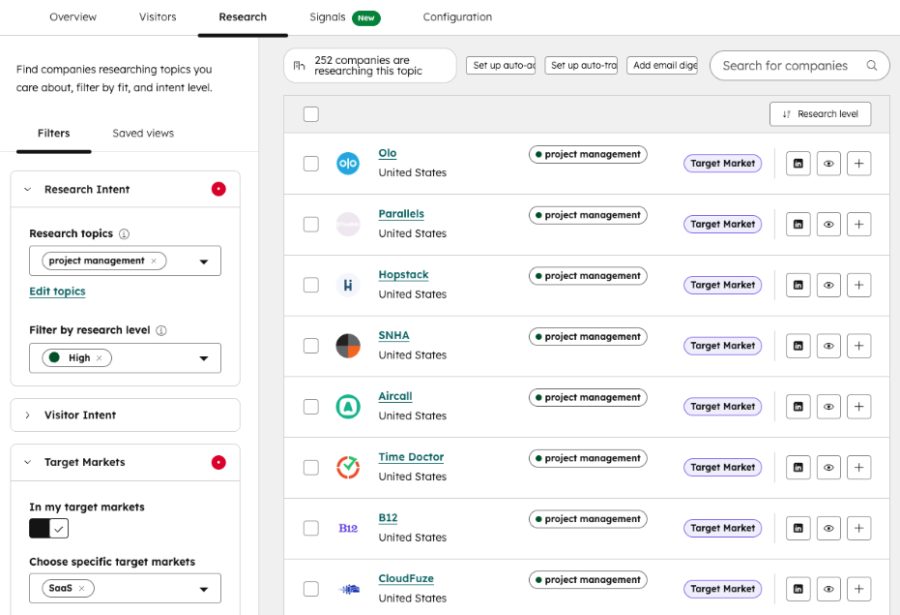Select the Saved views tab
The image size is (900, 615).
(x=143, y=133)
